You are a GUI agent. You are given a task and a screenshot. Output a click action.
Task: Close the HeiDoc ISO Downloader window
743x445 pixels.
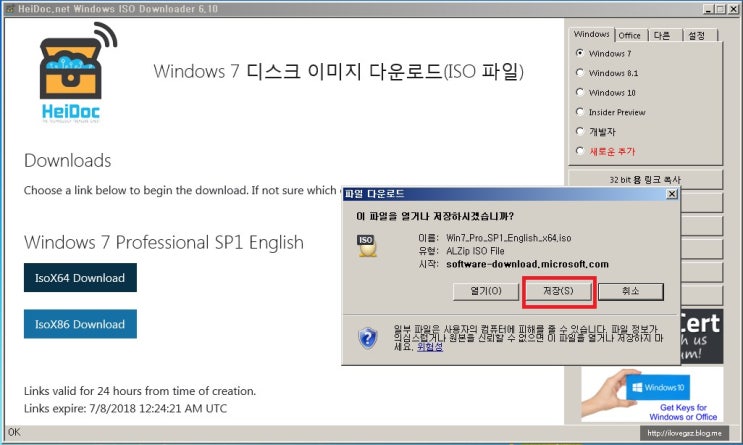(x=733, y=9)
